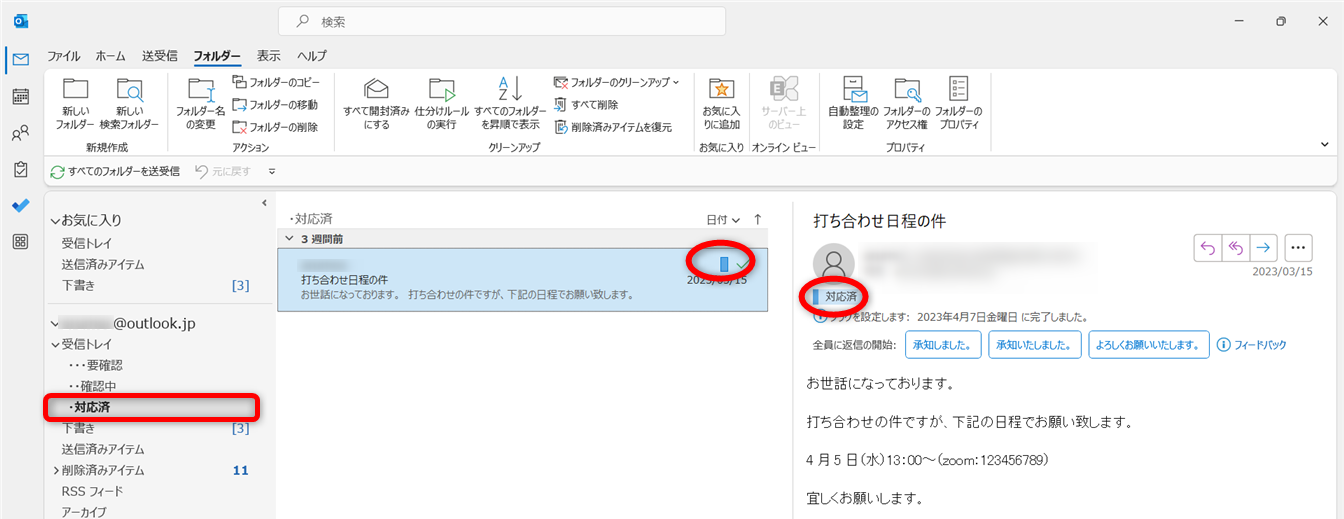Toggle completed flag on the selected email

743,264
